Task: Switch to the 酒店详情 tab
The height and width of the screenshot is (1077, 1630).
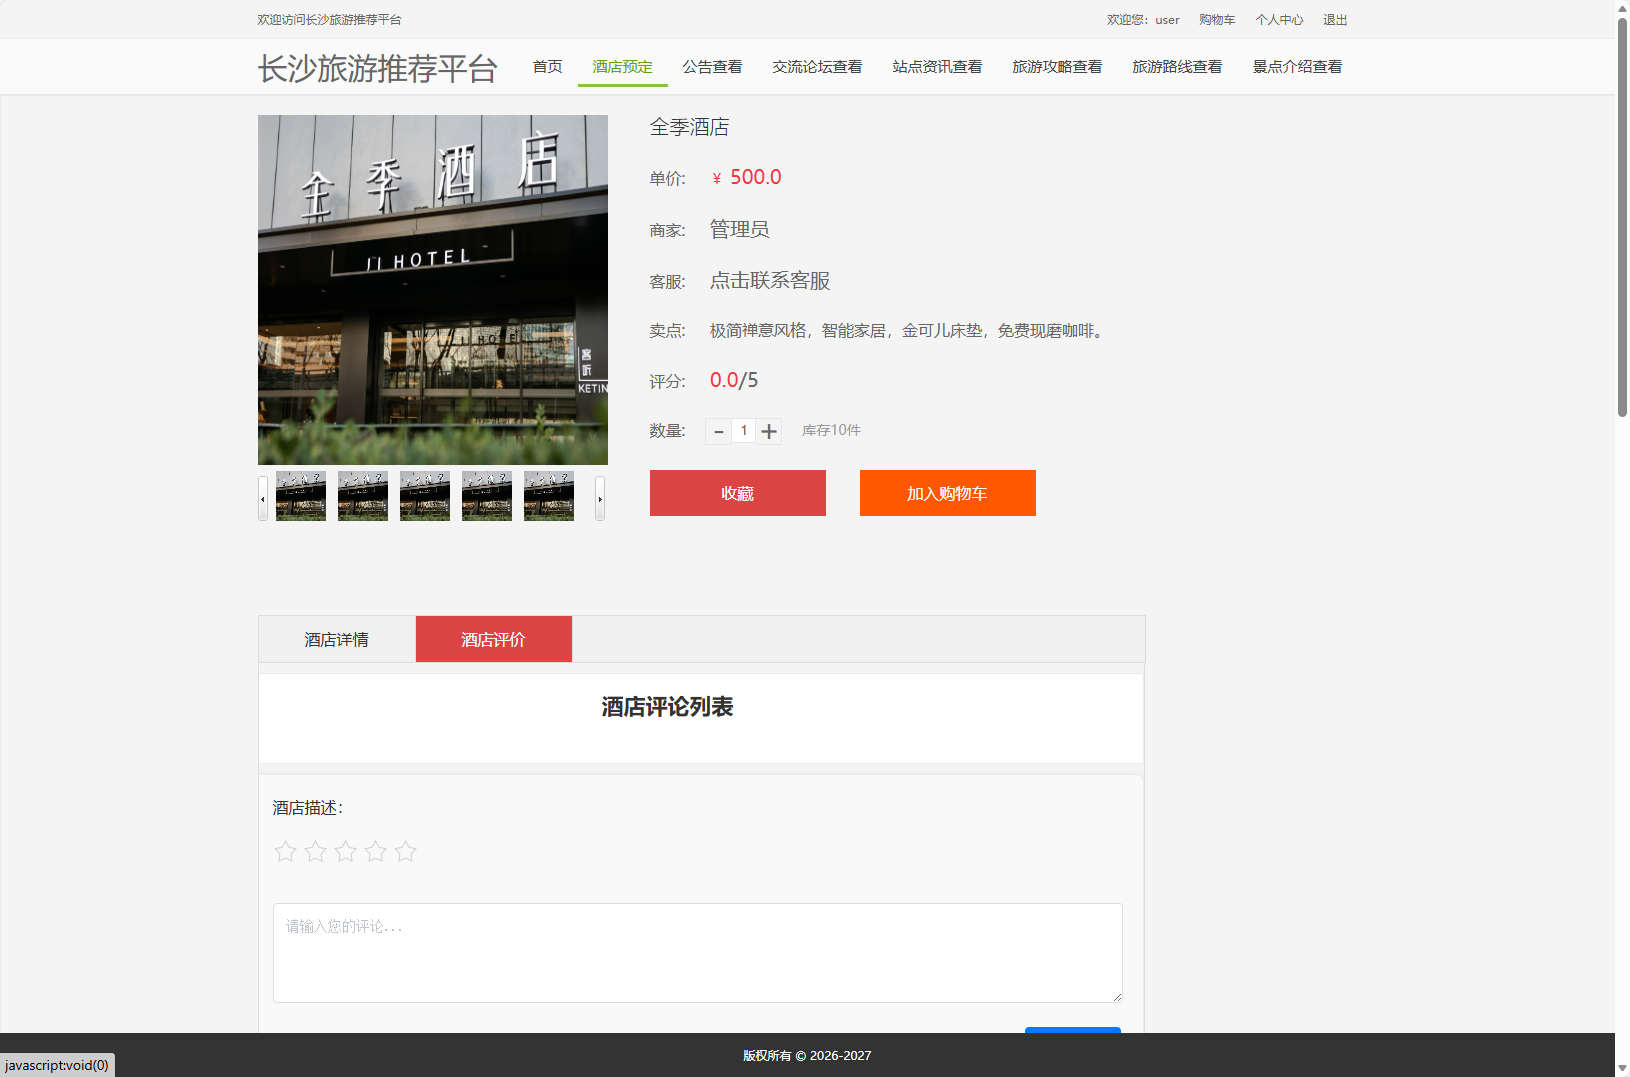Action: pyautogui.click(x=335, y=639)
